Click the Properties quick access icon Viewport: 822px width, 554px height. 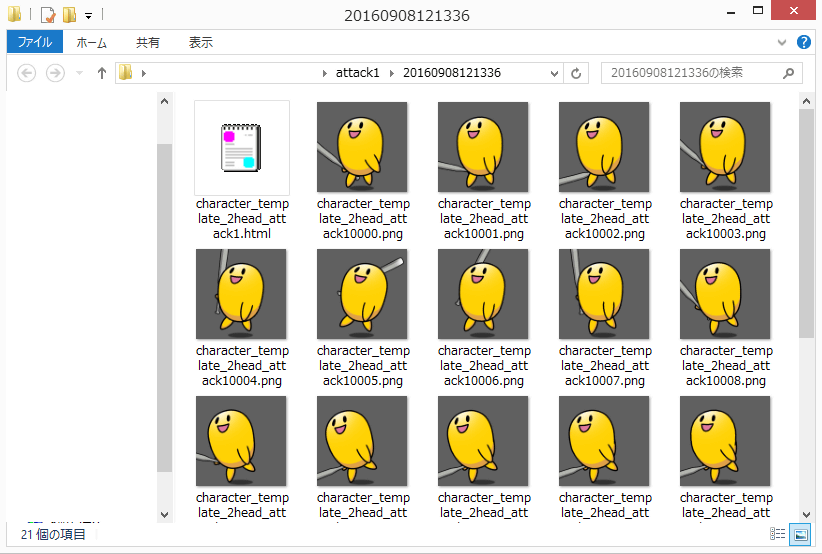tap(48, 15)
